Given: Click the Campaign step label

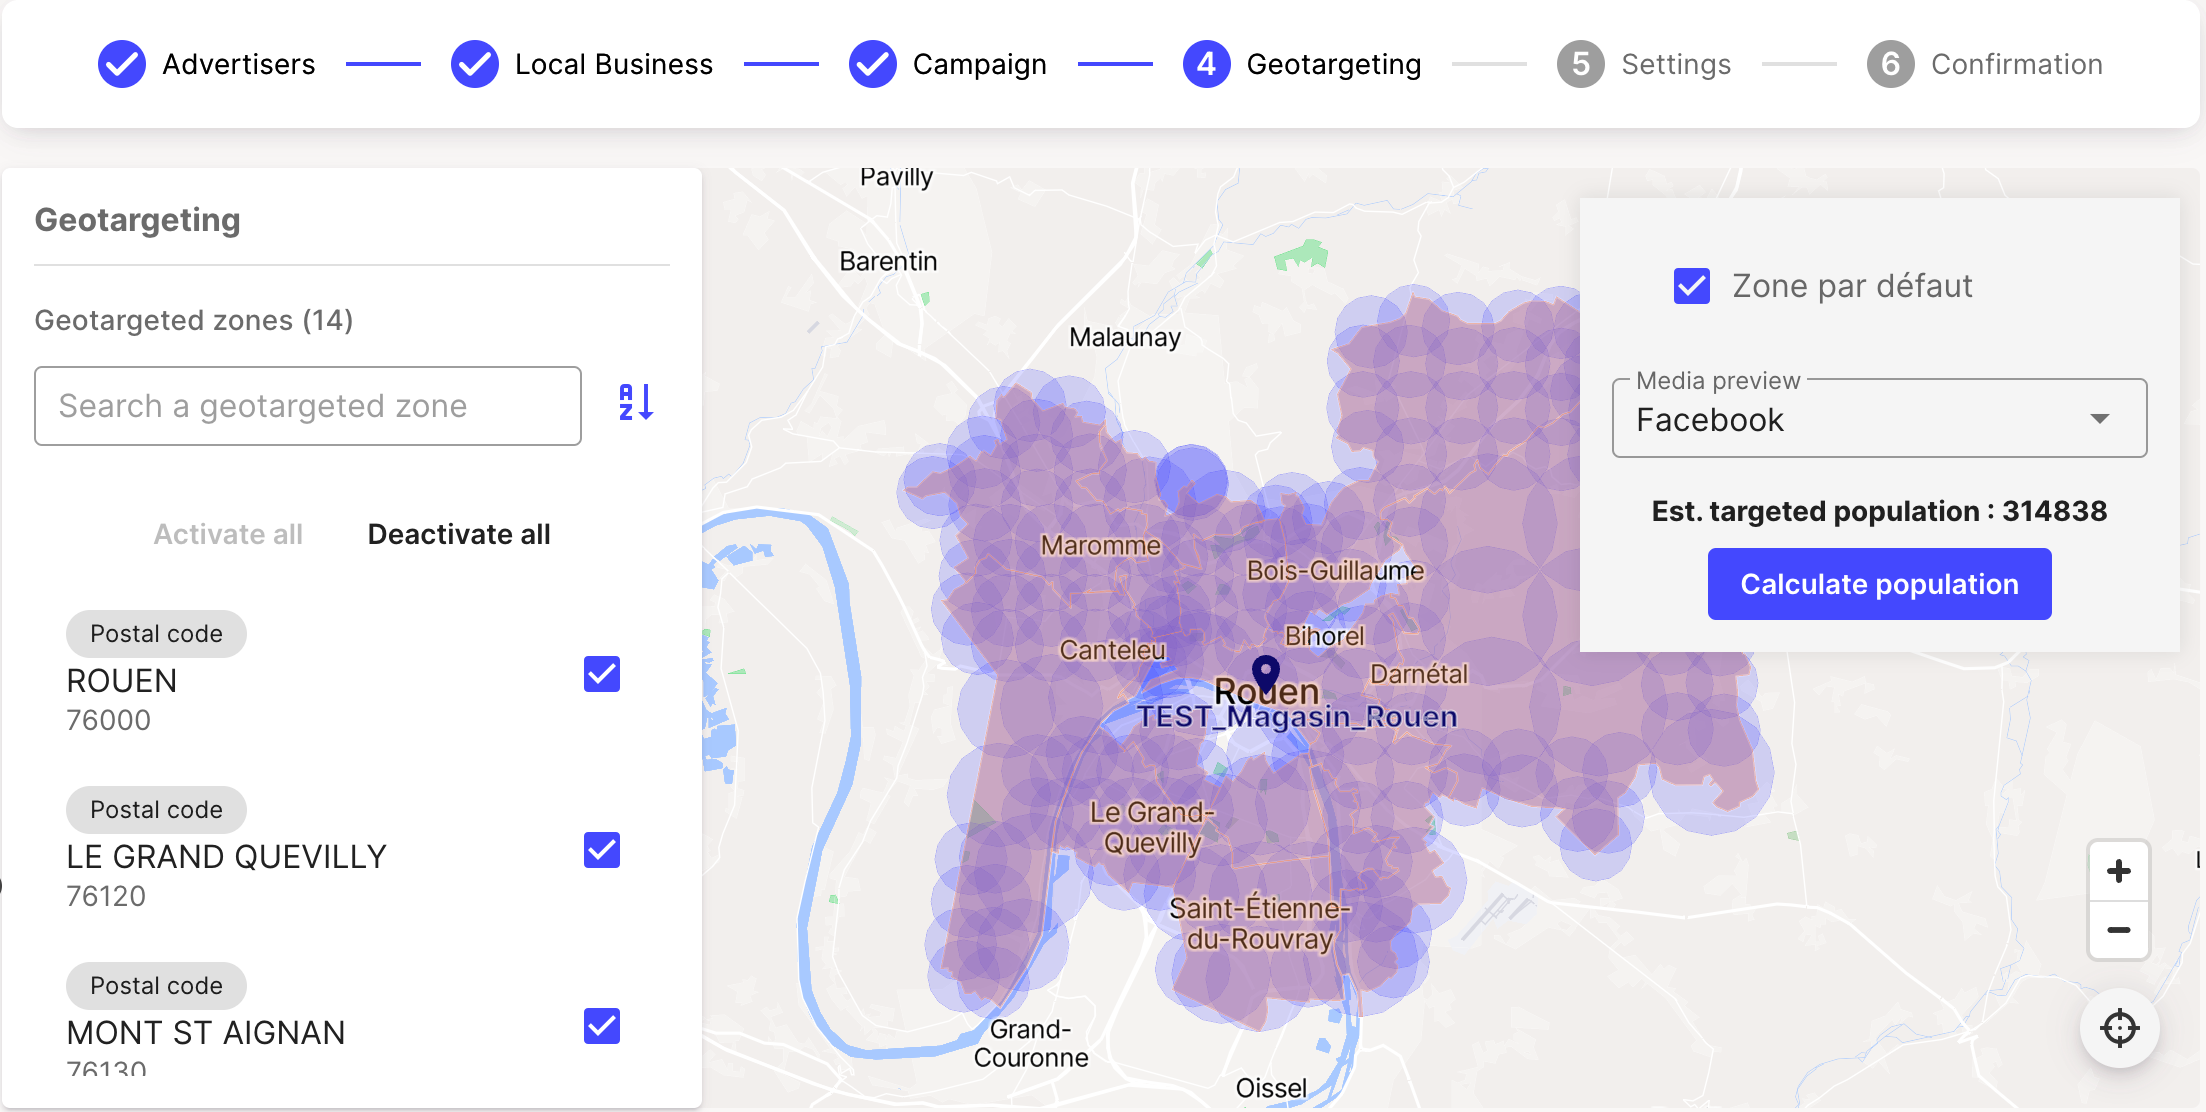Looking at the screenshot, I should click(x=980, y=64).
